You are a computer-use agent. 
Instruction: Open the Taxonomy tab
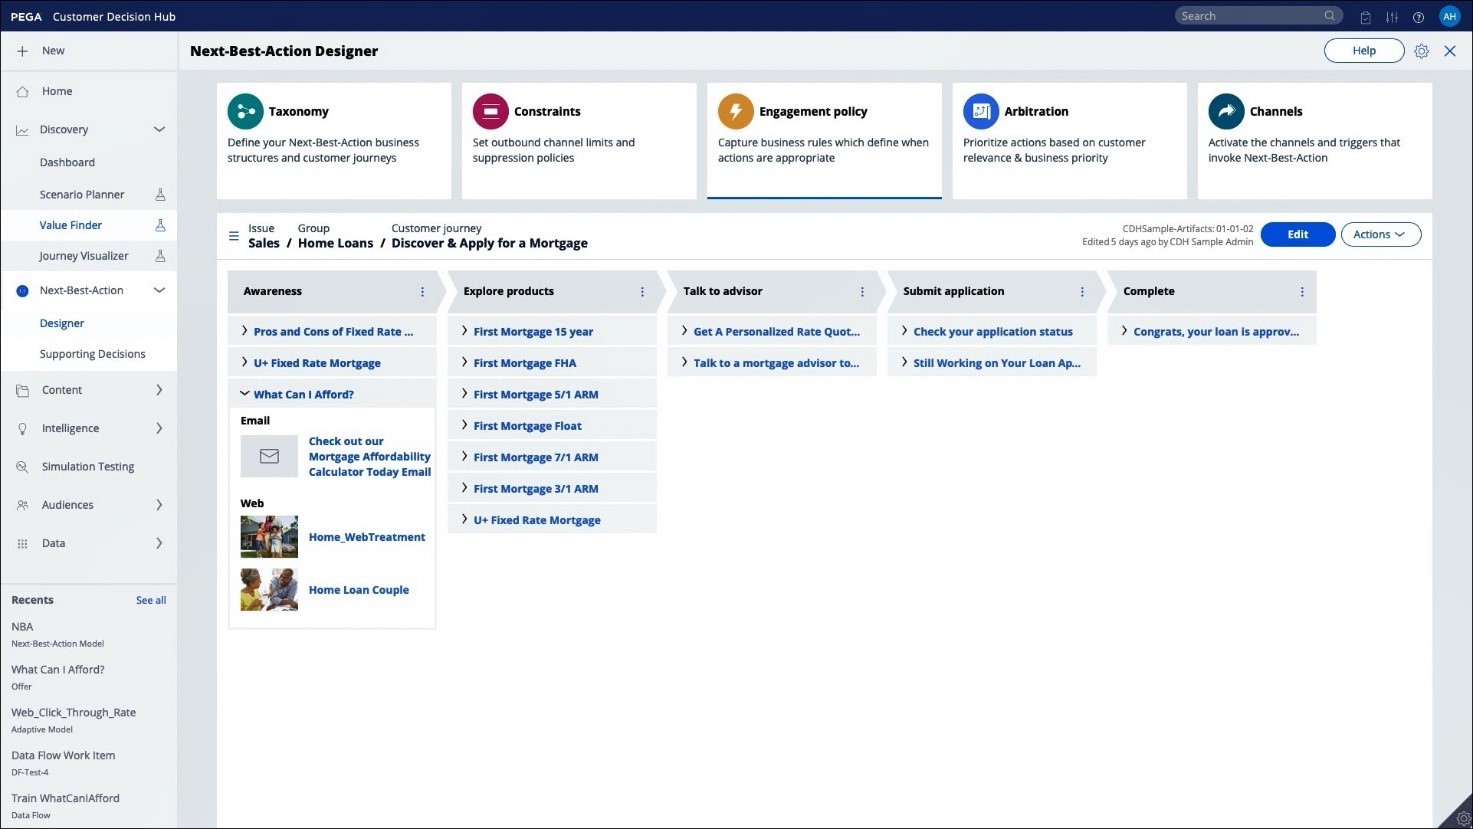334,141
